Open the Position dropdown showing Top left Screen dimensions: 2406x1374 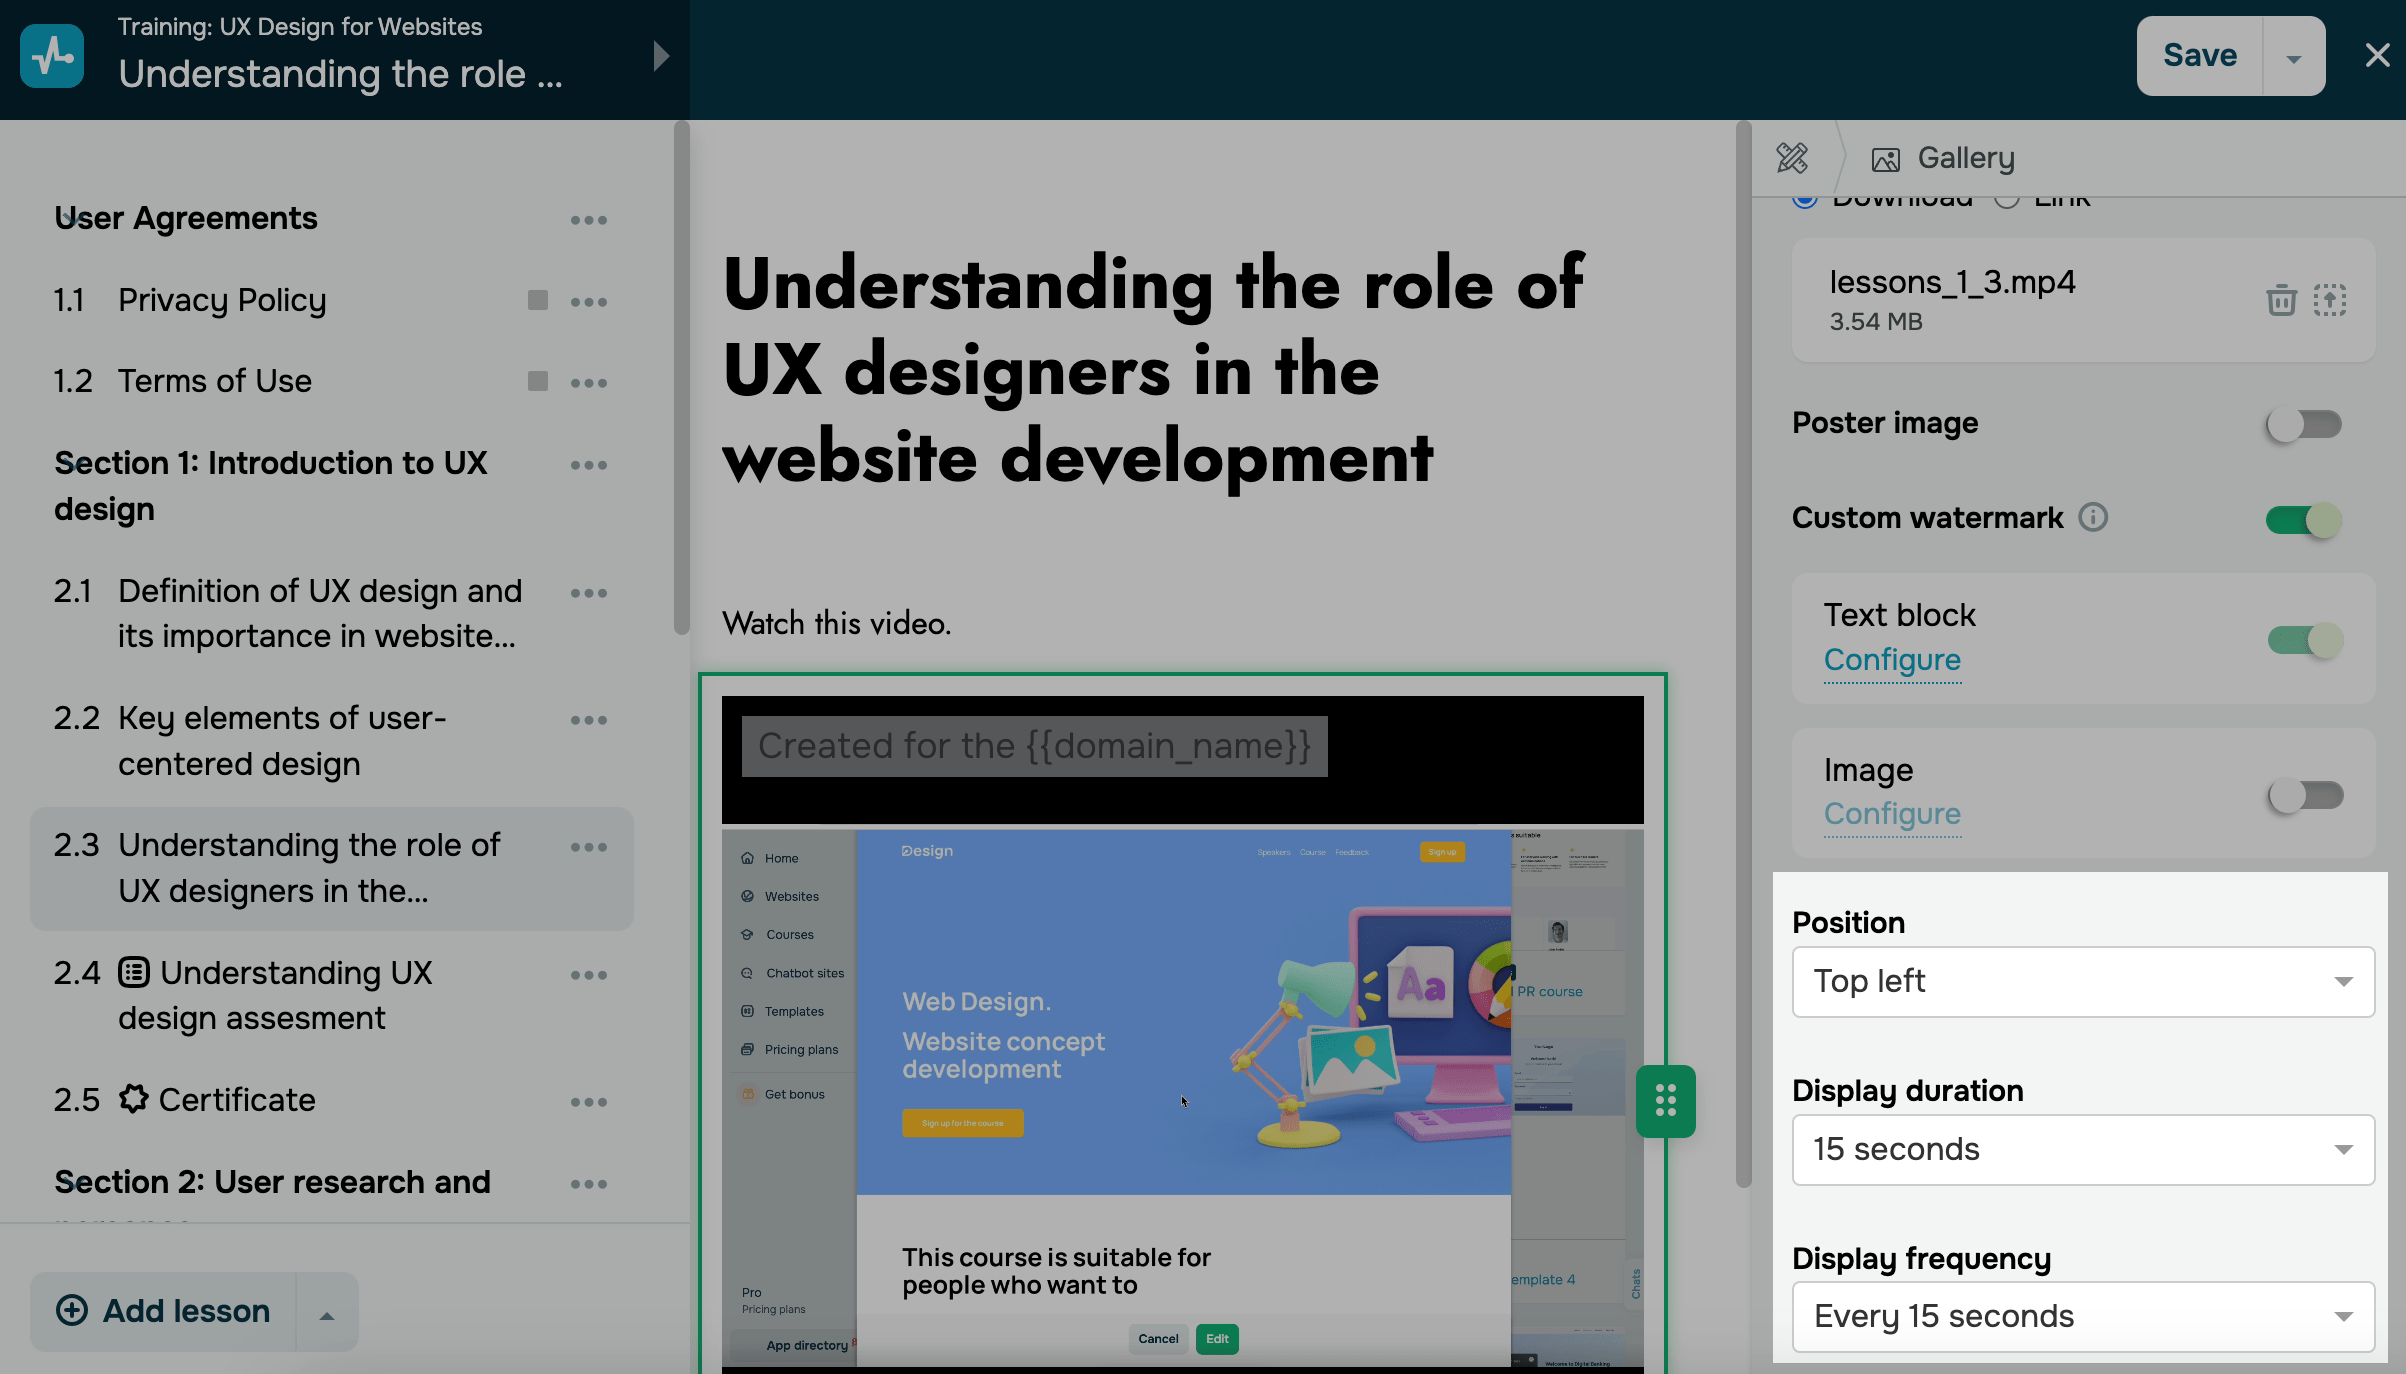pyautogui.click(x=2083, y=981)
